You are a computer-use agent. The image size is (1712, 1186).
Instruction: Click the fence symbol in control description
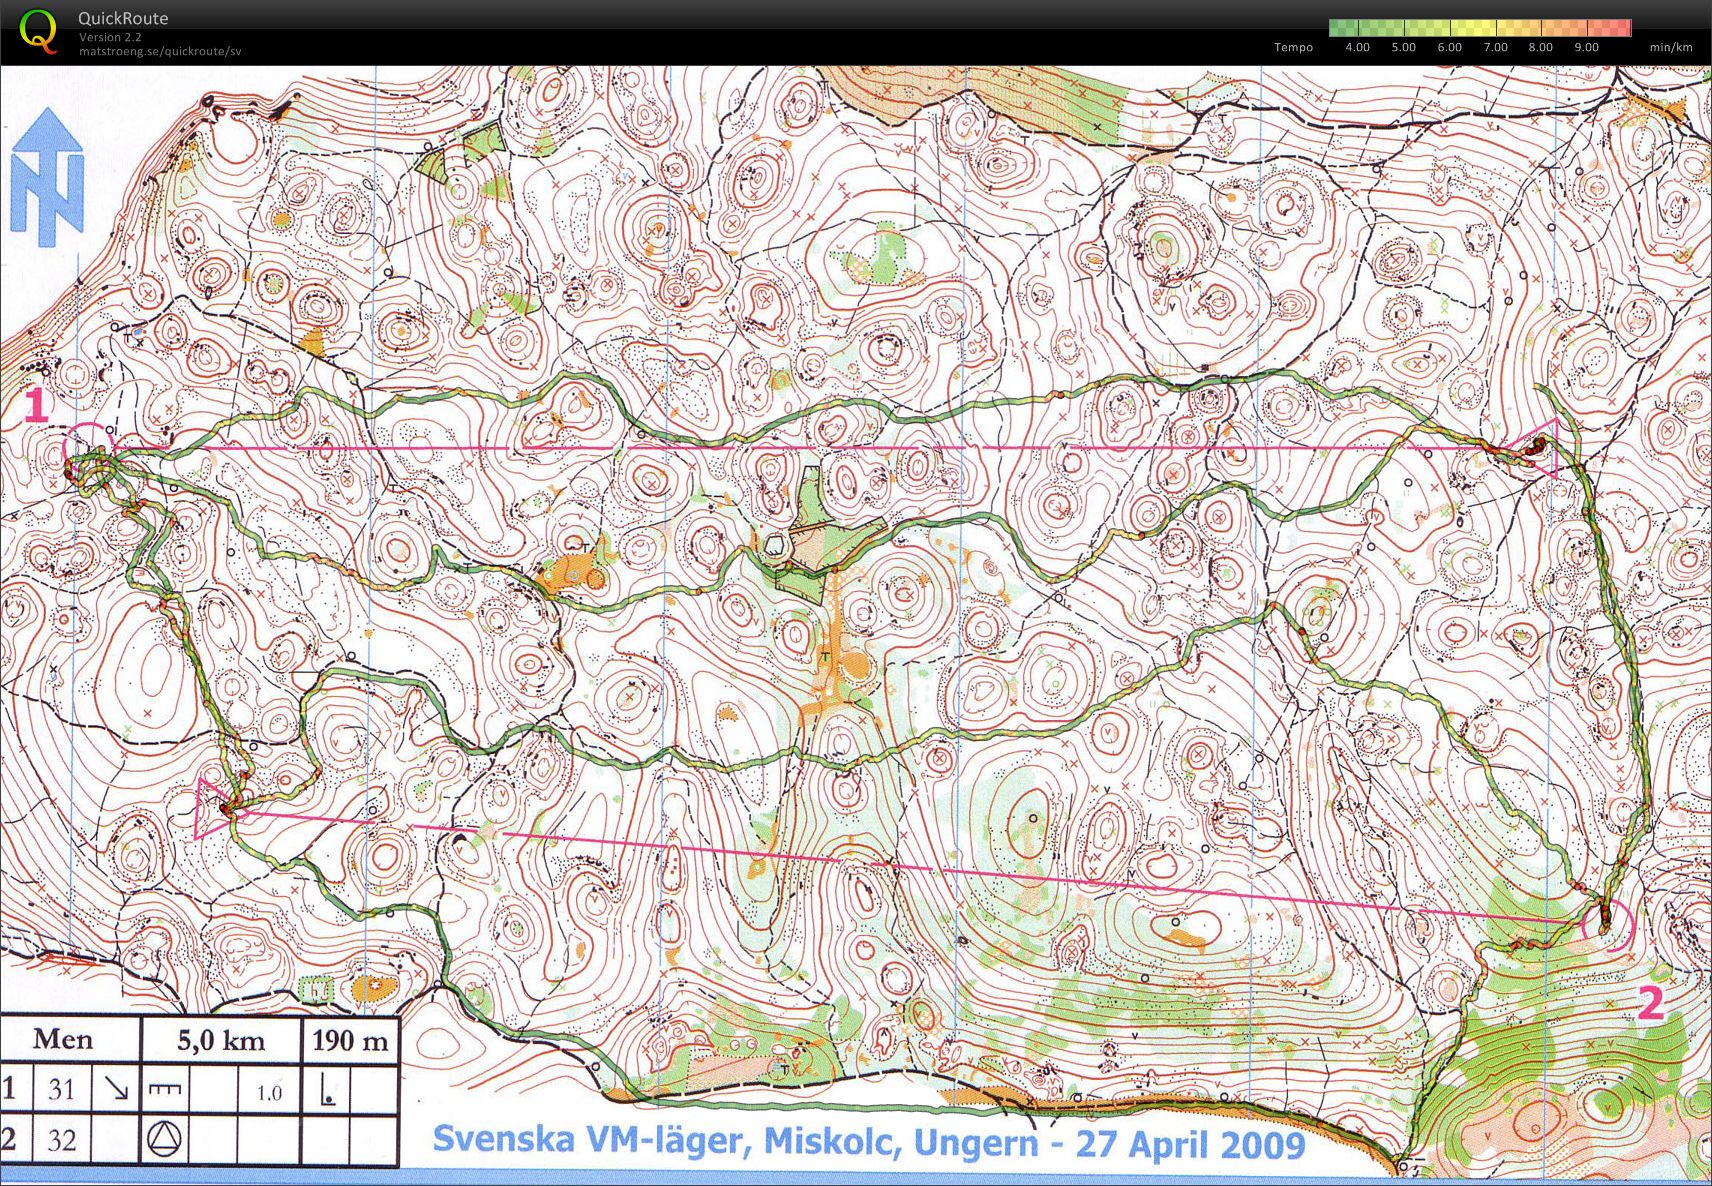coord(165,1088)
